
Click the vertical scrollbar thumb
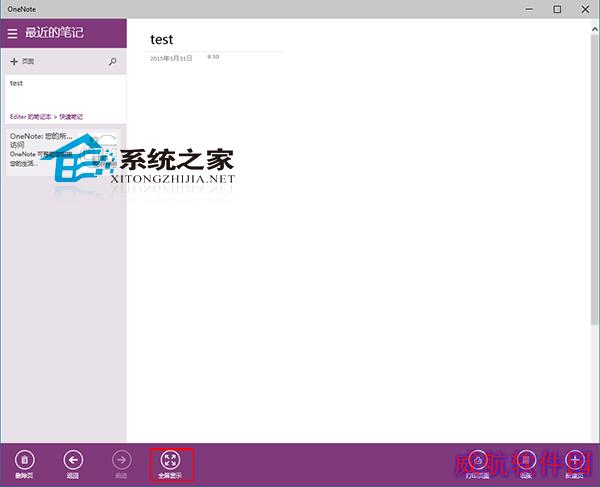coord(595,180)
